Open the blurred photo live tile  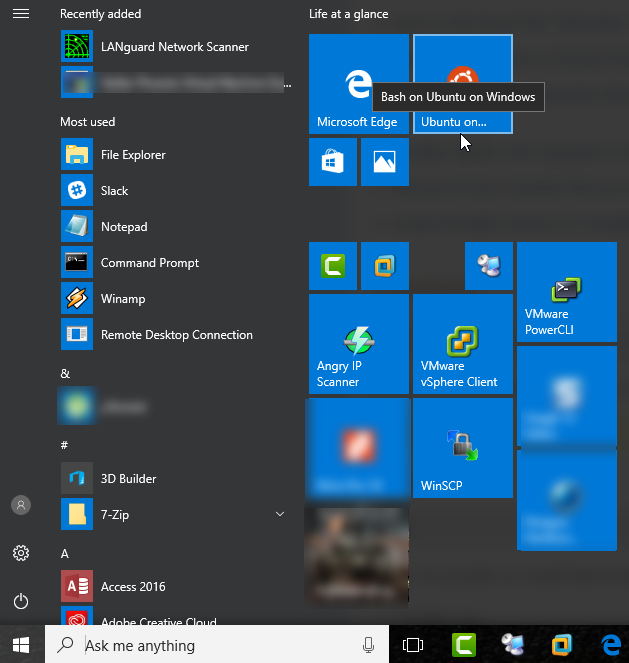[357, 557]
